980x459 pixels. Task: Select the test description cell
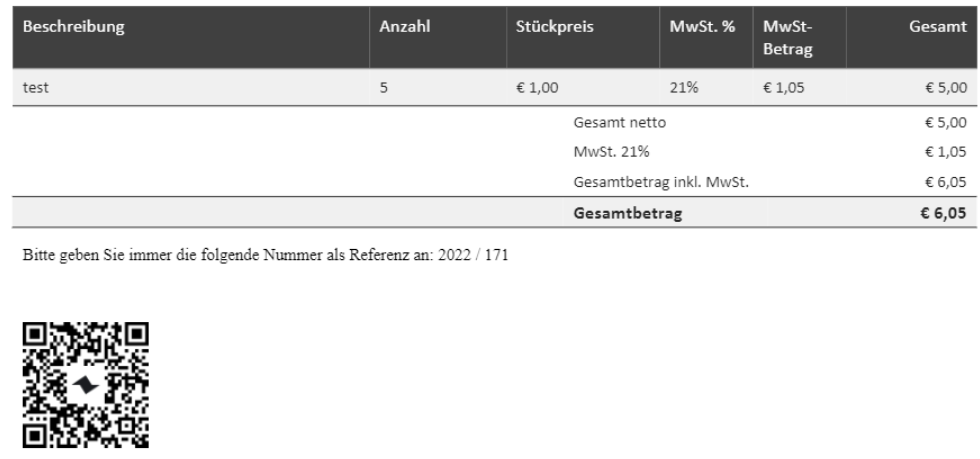click(x=36, y=88)
